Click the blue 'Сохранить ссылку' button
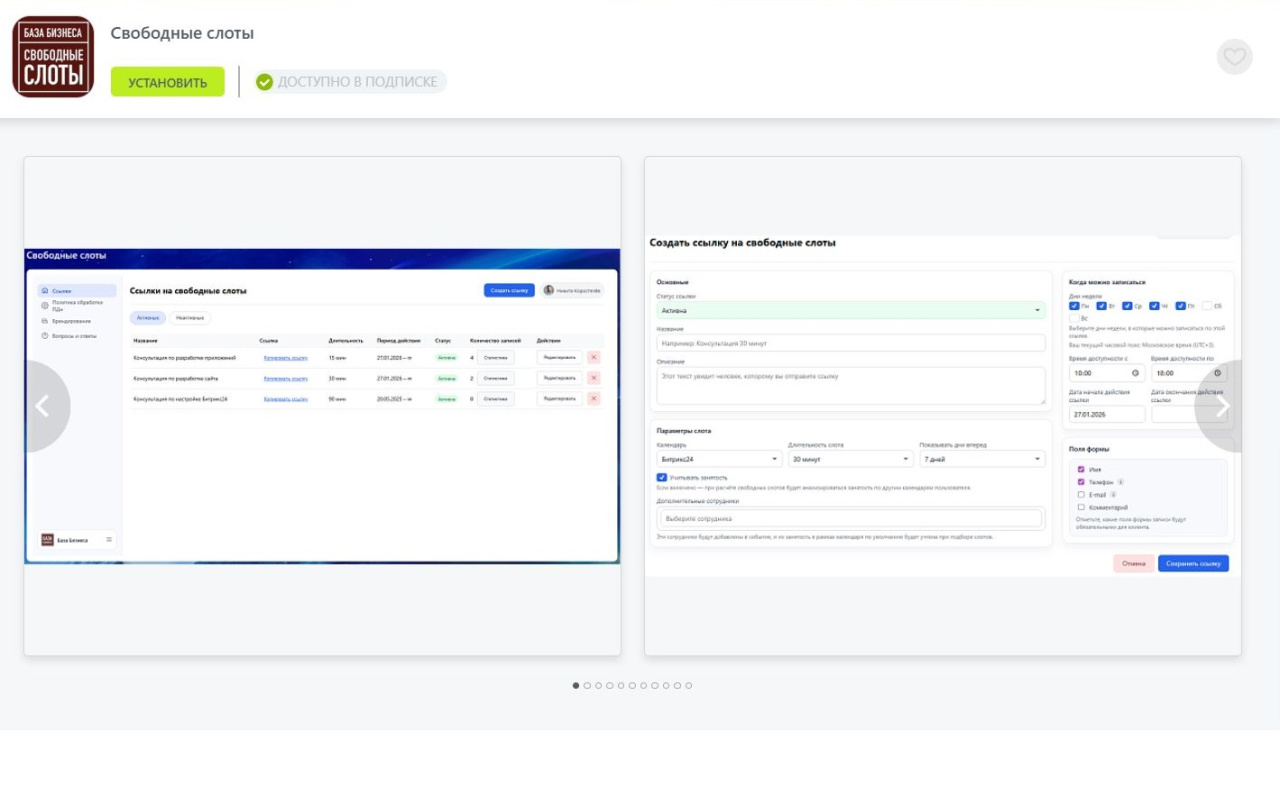Screen dimensions: 1280x787 (x=1193, y=564)
